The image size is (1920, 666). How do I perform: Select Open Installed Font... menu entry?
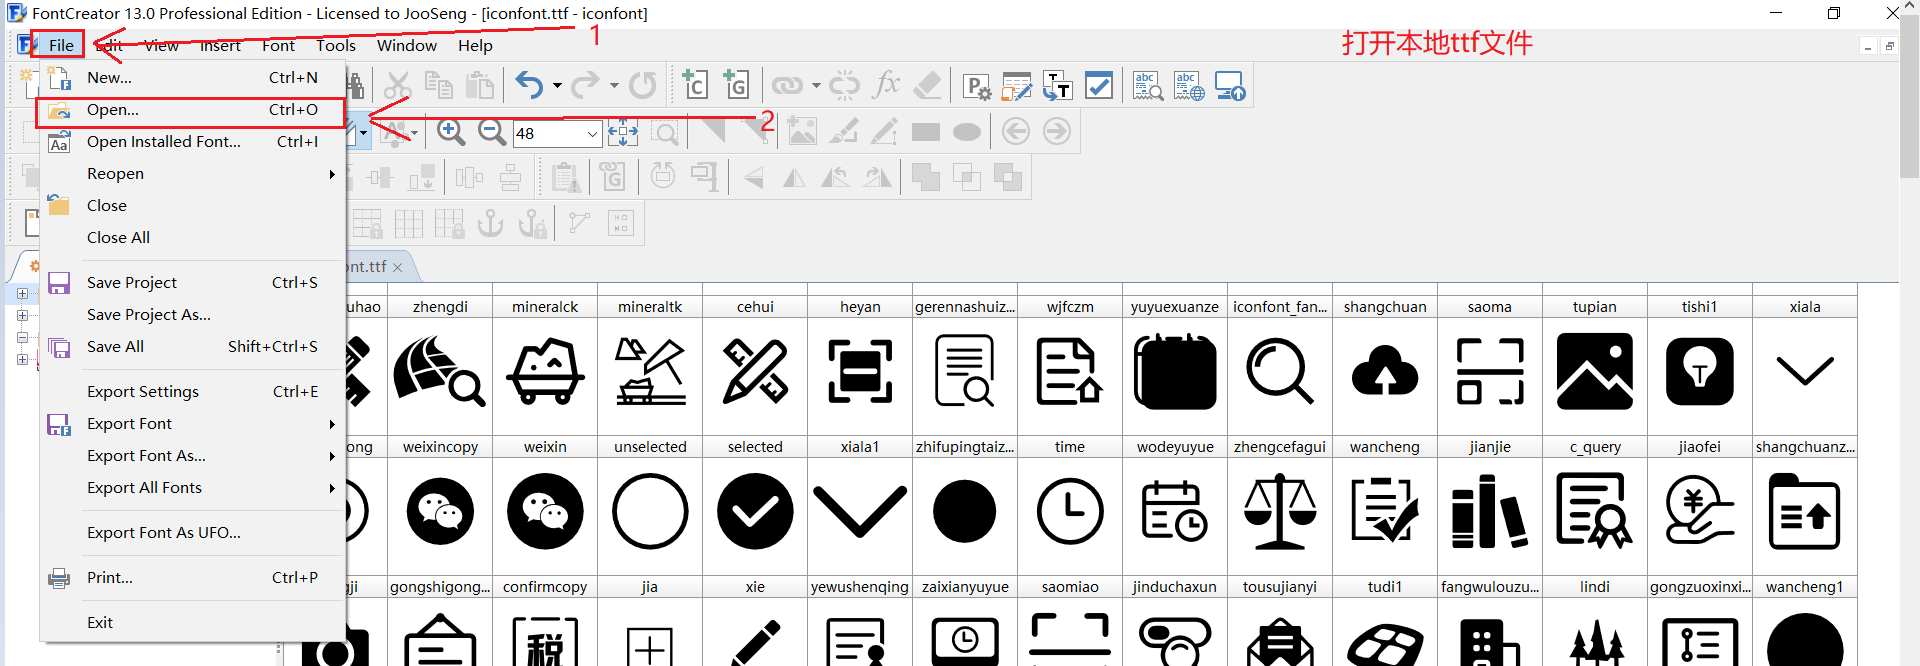point(192,142)
